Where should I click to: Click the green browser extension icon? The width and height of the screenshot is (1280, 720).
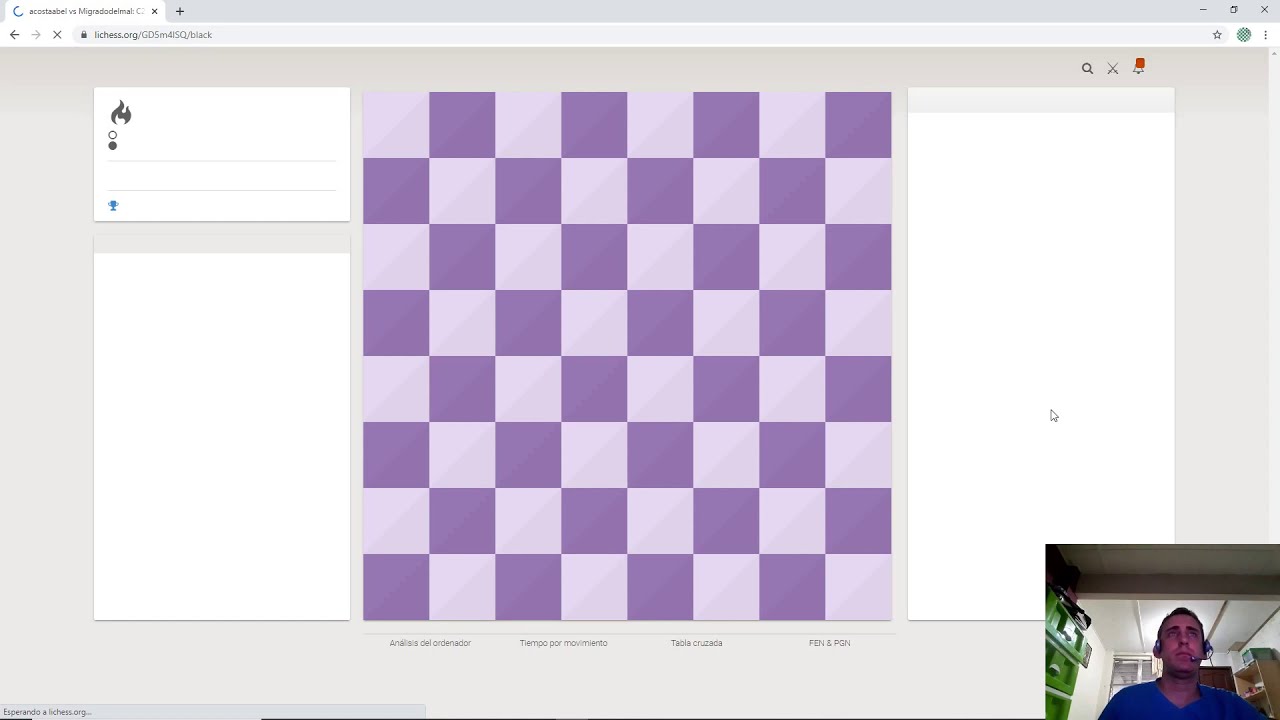(x=1244, y=34)
